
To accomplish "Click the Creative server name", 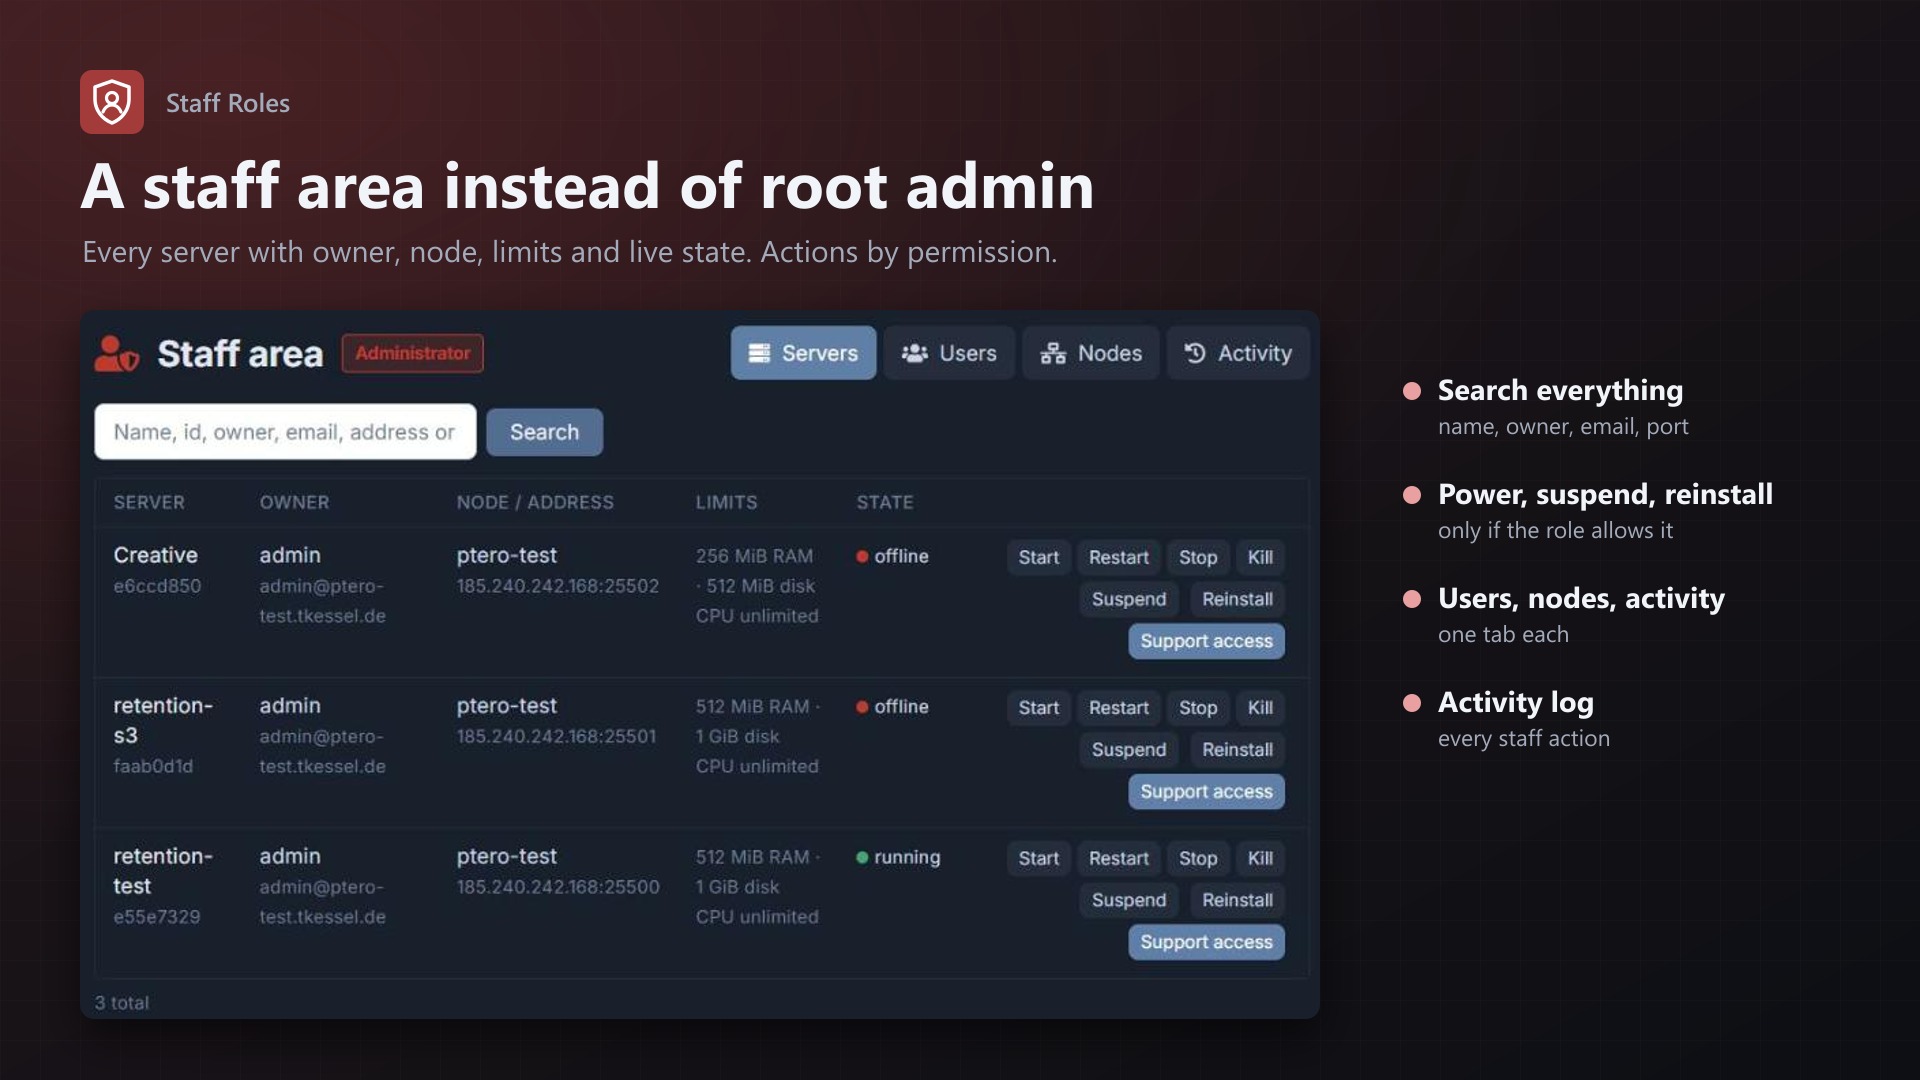I will [x=156, y=555].
